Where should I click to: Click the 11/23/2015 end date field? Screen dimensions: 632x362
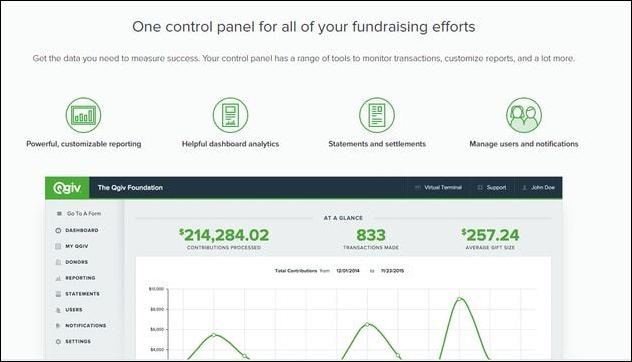click(392, 271)
